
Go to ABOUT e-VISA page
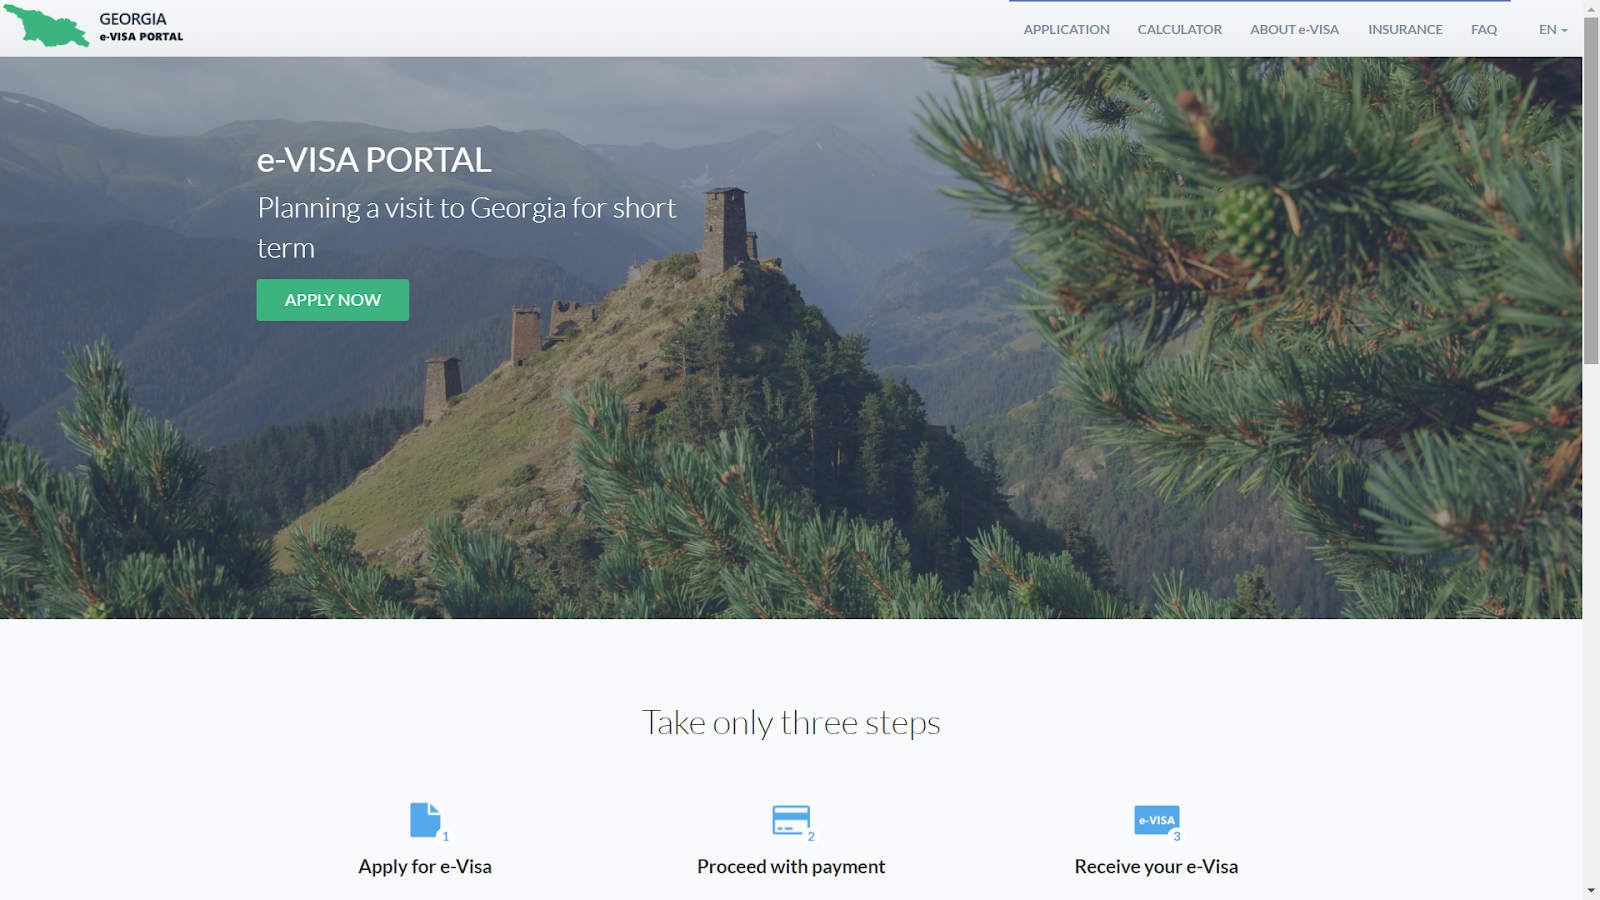(1294, 29)
